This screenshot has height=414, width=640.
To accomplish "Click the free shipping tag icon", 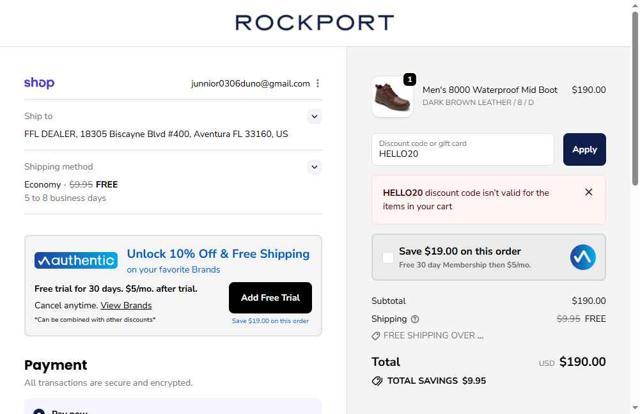I will coord(376,336).
